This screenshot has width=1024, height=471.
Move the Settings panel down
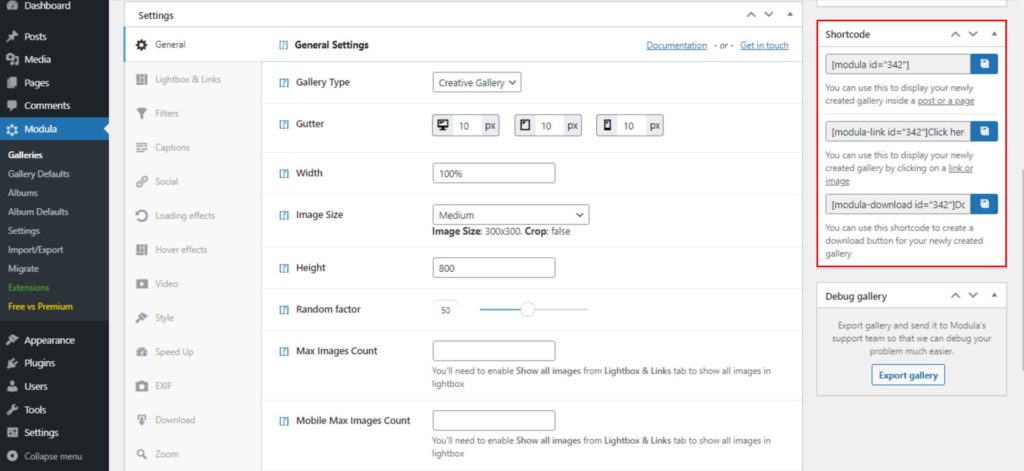pyautogui.click(x=768, y=15)
